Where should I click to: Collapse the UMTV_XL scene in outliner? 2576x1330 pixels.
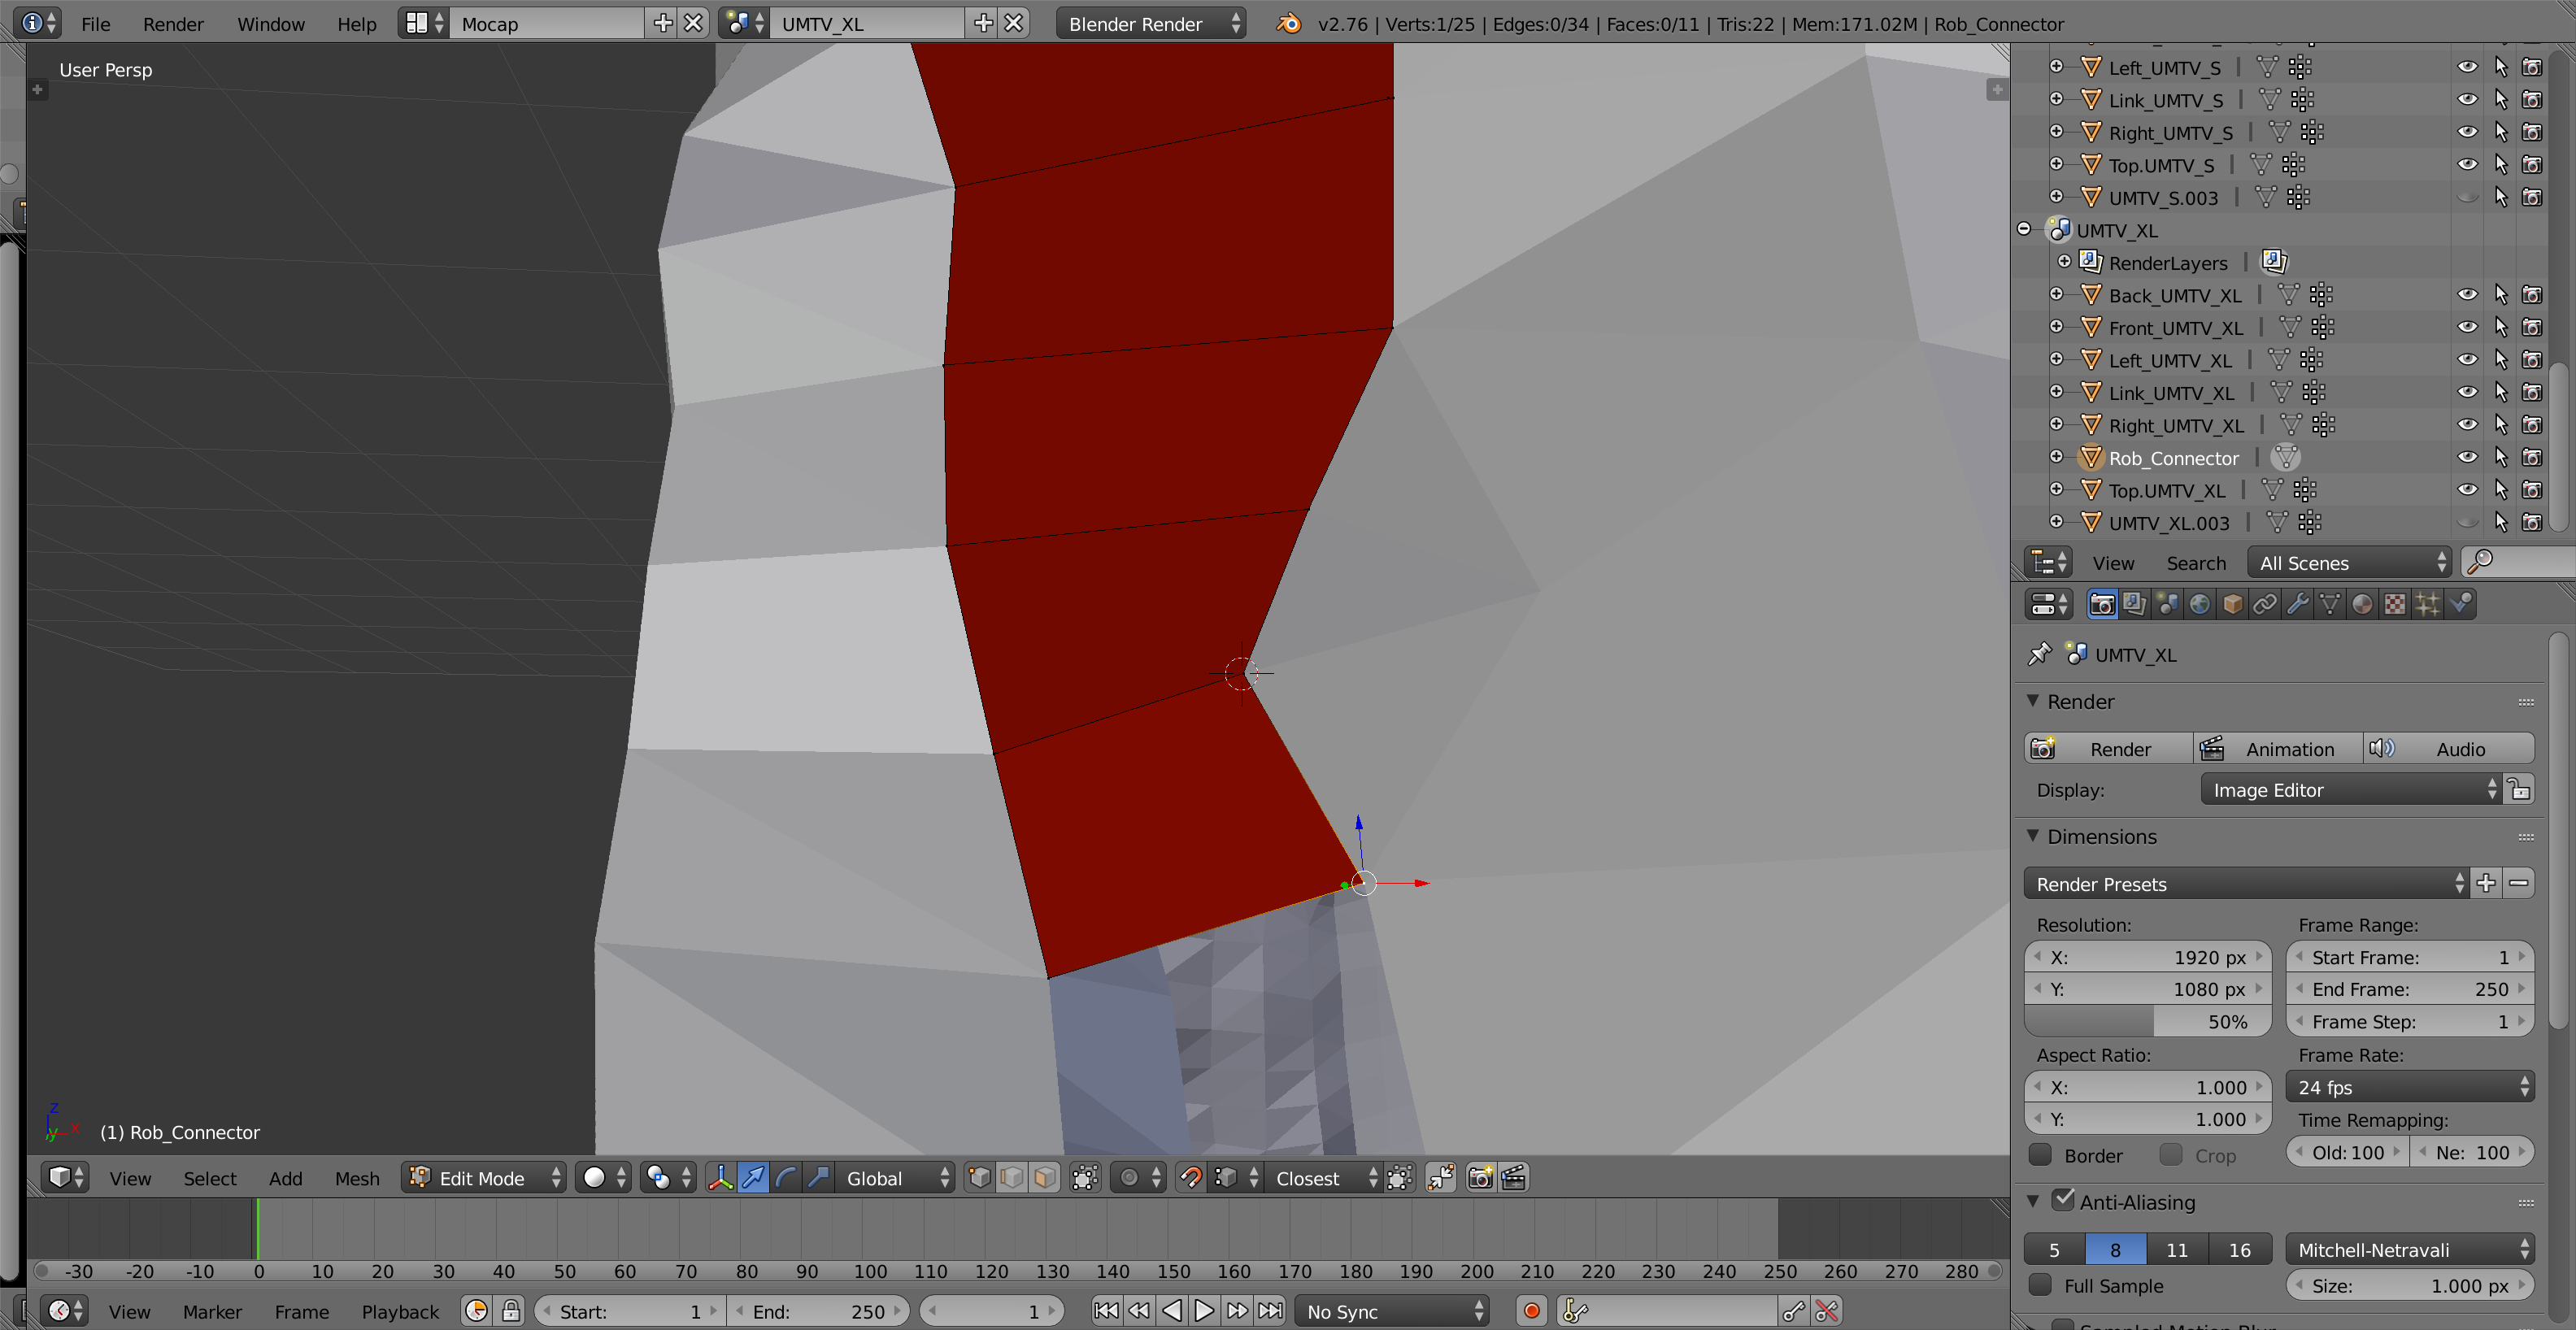[x=2024, y=229]
